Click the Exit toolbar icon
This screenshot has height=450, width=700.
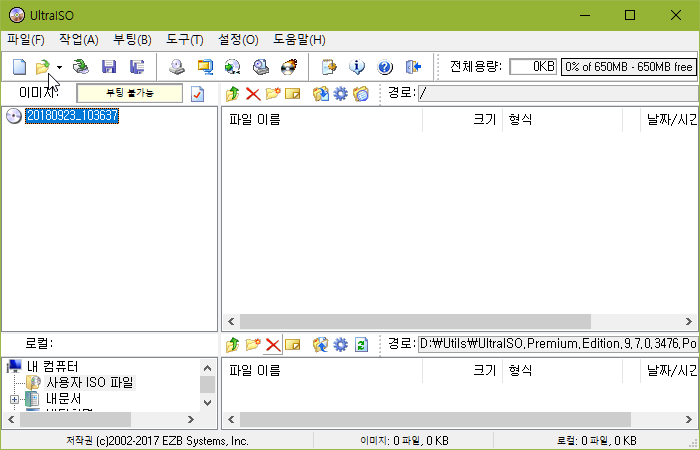coord(413,67)
